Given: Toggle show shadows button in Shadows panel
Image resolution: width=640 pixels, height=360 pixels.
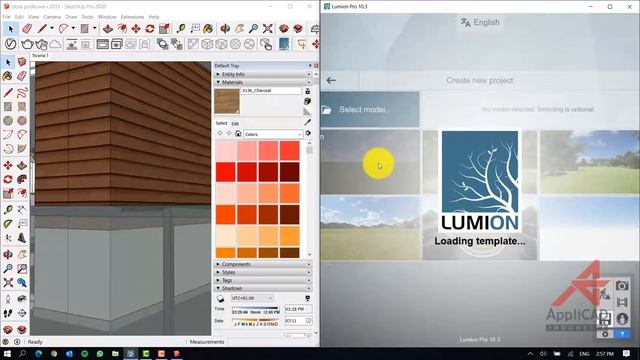Looking at the screenshot, I should coord(220,298).
